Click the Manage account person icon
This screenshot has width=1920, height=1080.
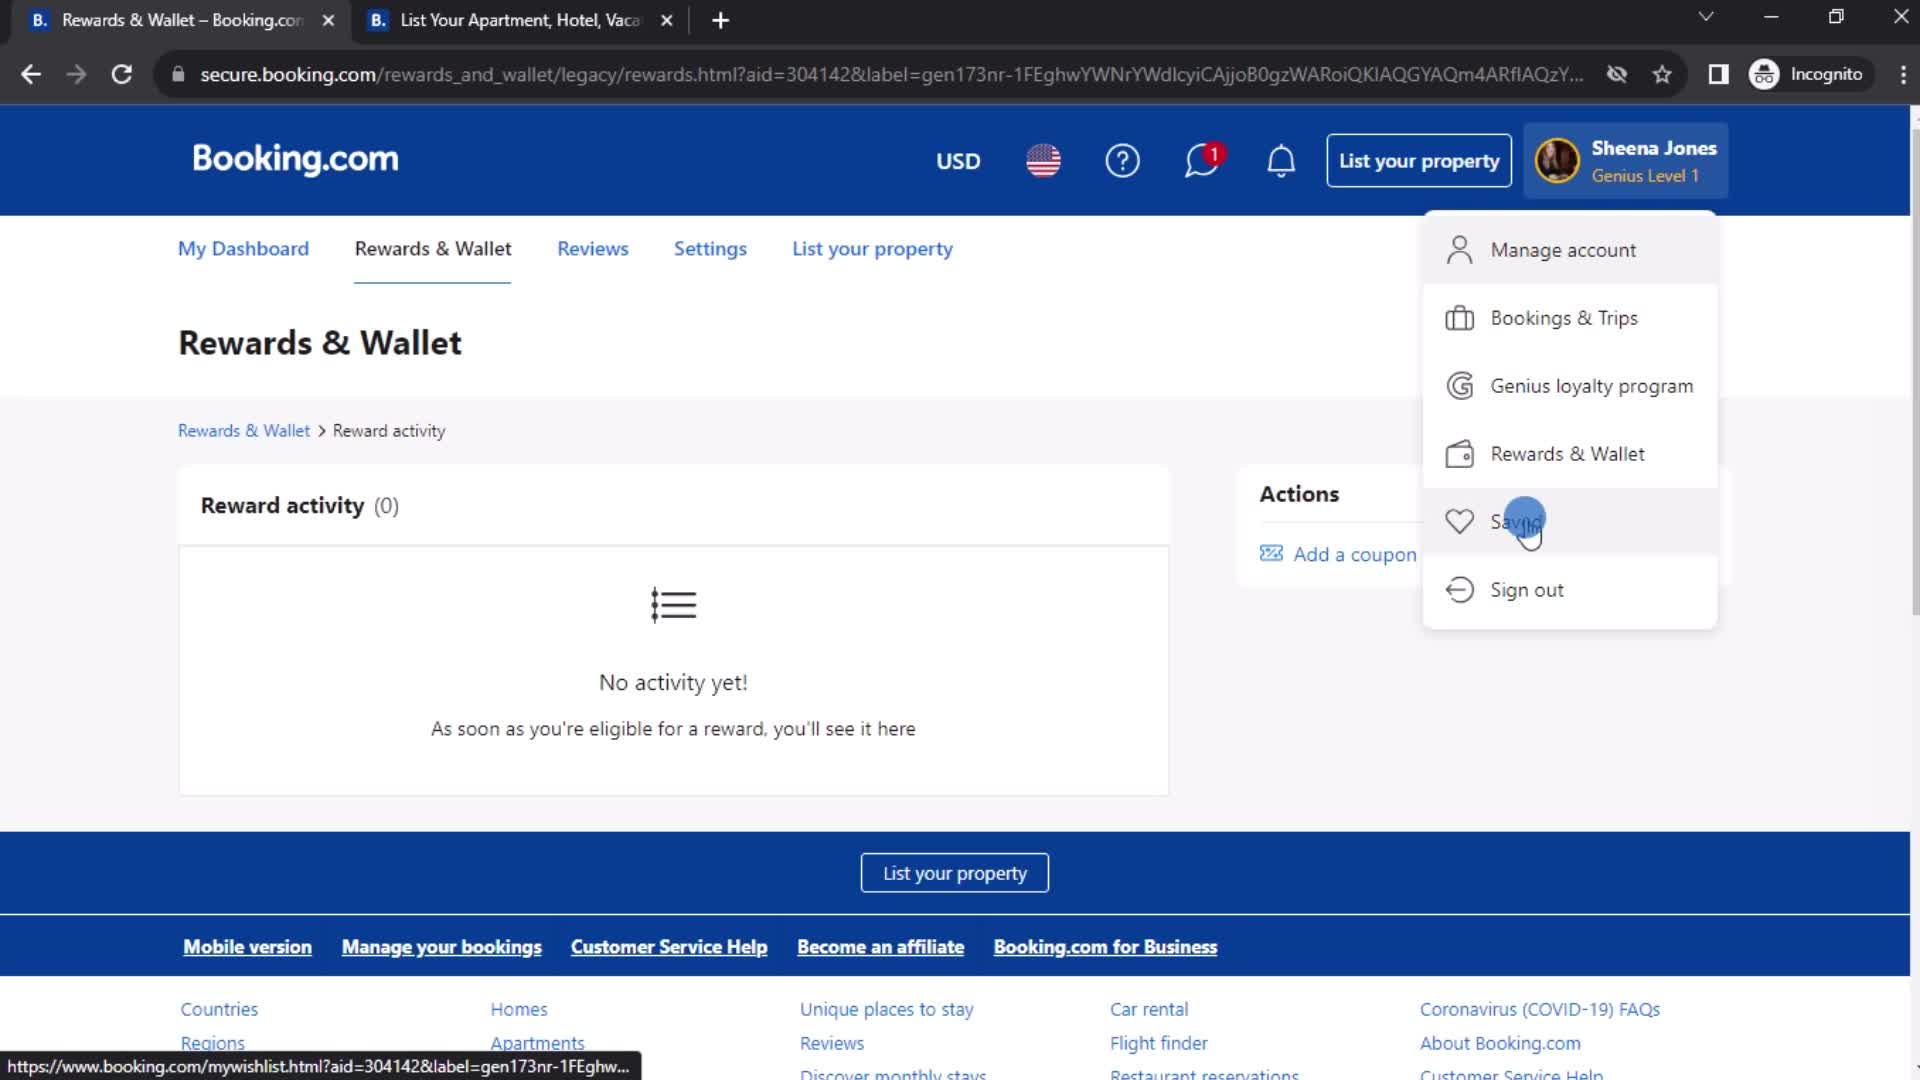1459,250
